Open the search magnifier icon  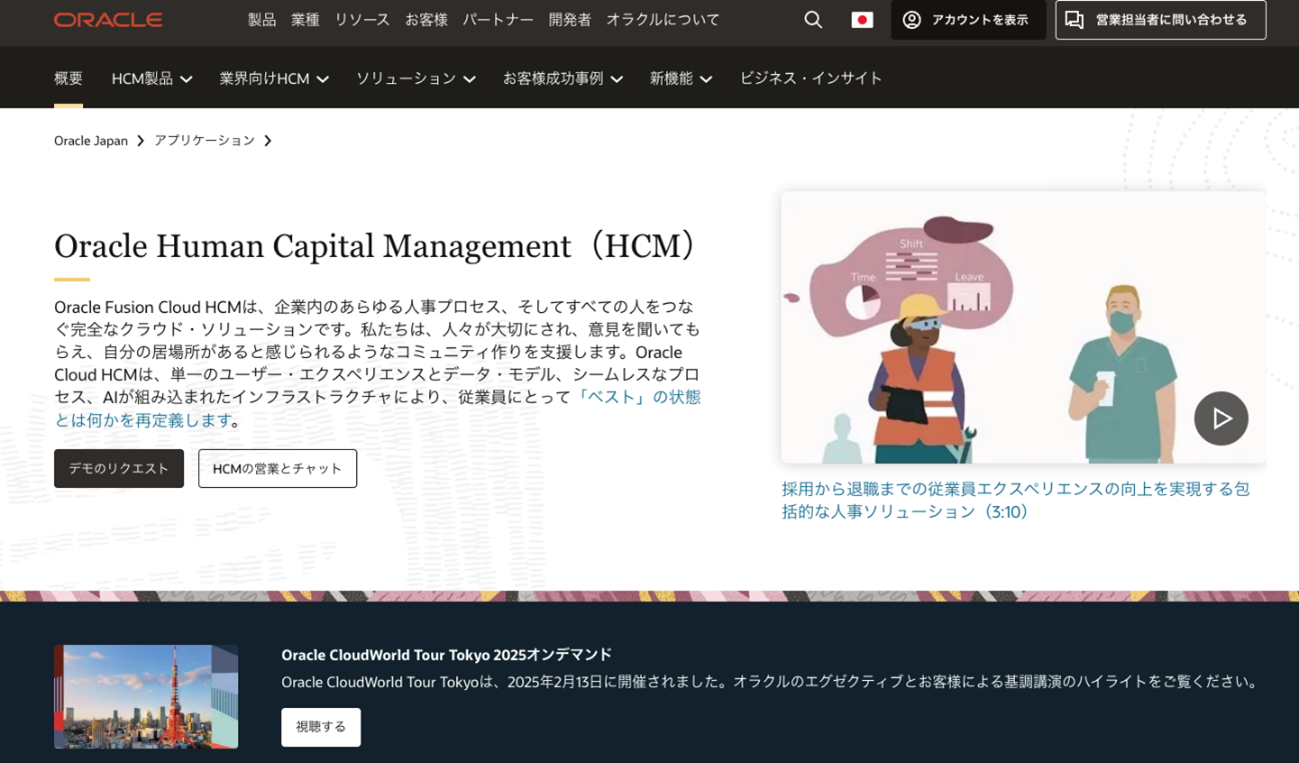pos(813,20)
